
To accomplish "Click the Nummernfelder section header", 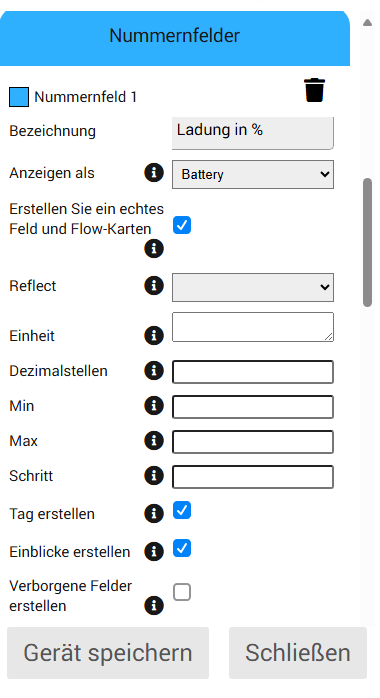I will pos(174,38).
